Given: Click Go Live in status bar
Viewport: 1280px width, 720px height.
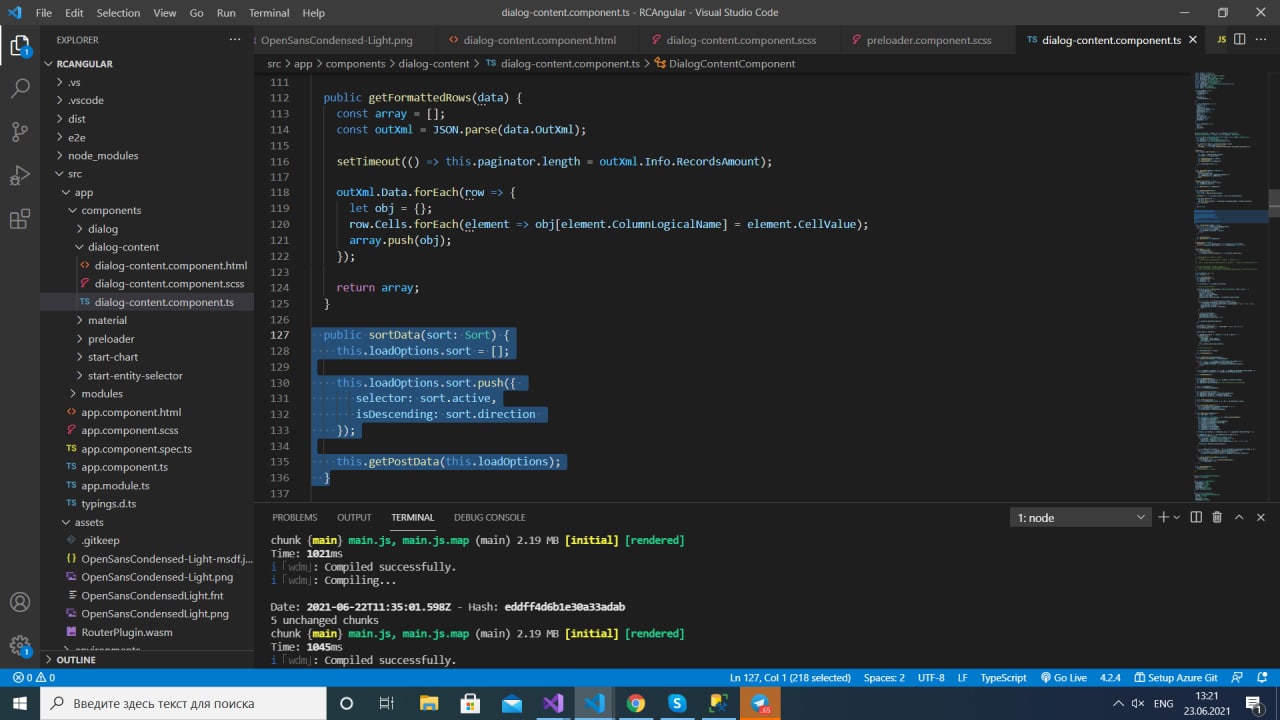Looking at the screenshot, I should pyautogui.click(x=1063, y=677).
